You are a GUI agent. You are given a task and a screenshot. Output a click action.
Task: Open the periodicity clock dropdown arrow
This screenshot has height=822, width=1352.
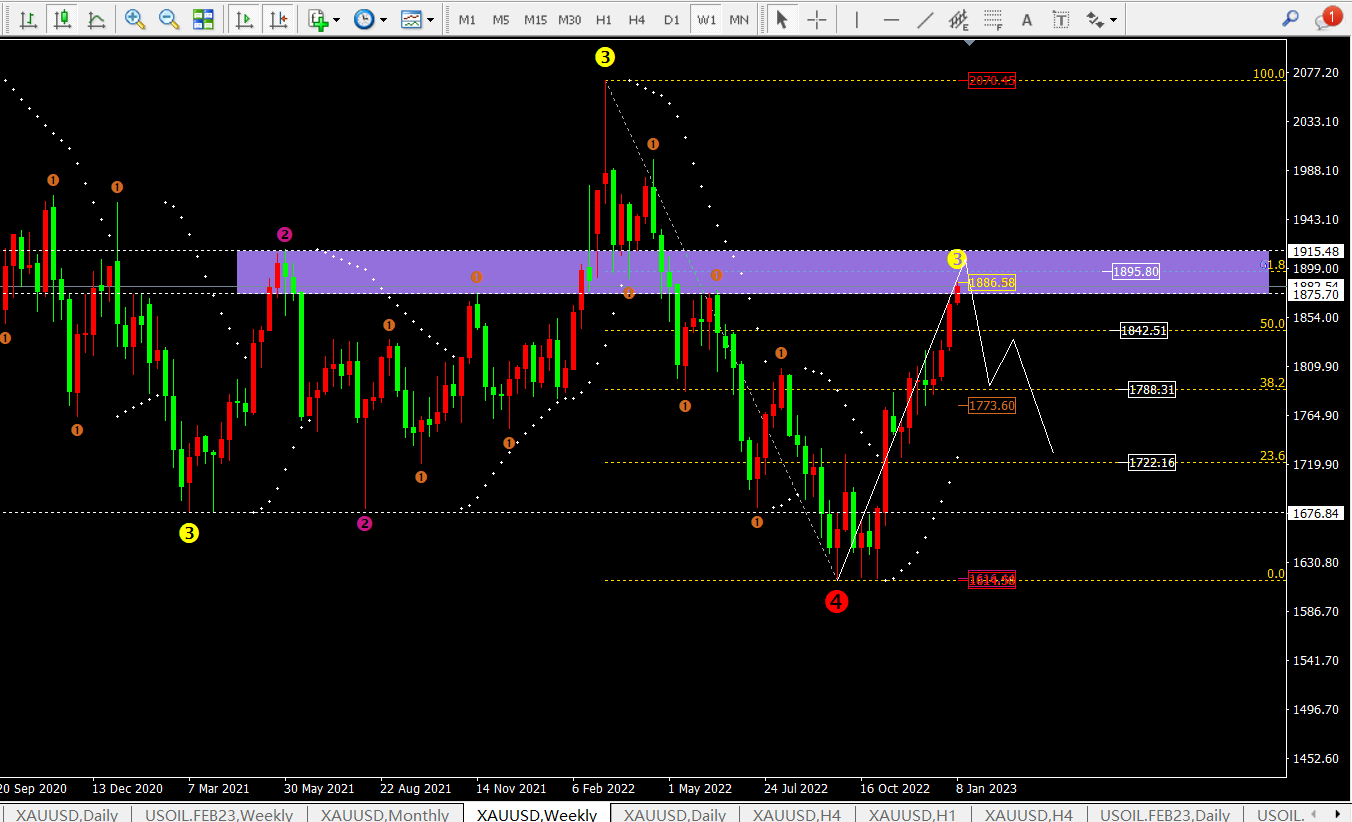pos(383,19)
